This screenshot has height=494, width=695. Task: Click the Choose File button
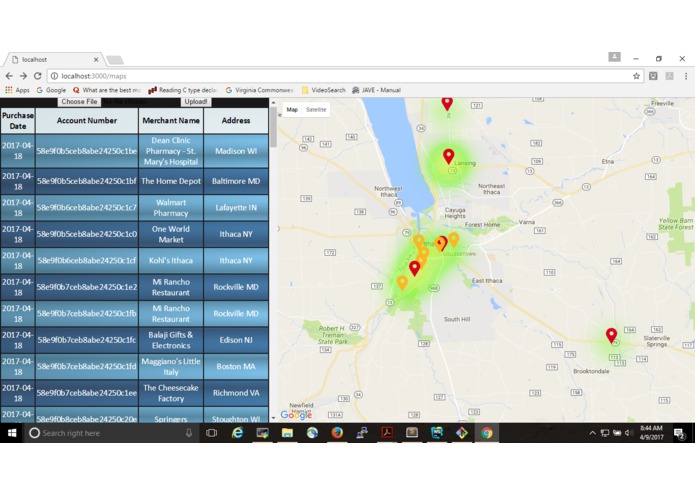tap(79, 101)
